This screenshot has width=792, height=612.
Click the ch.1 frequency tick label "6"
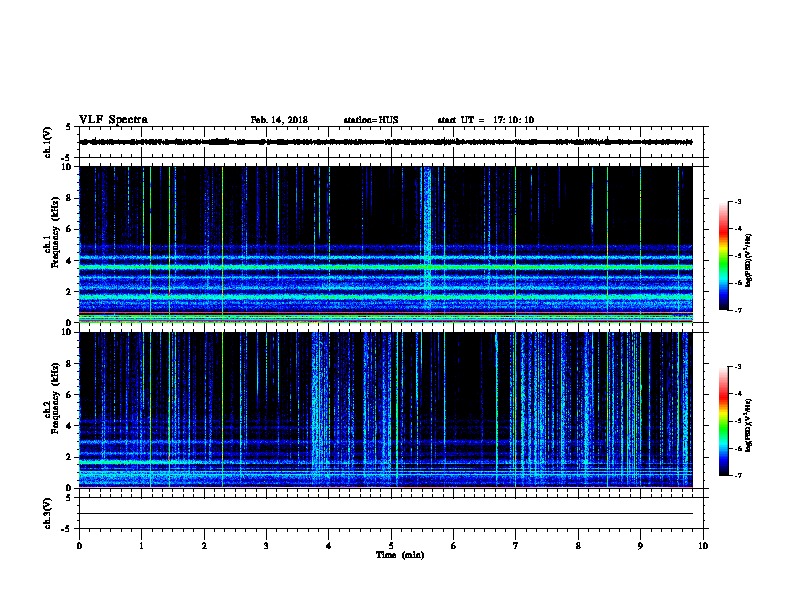[x=71, y=230]
